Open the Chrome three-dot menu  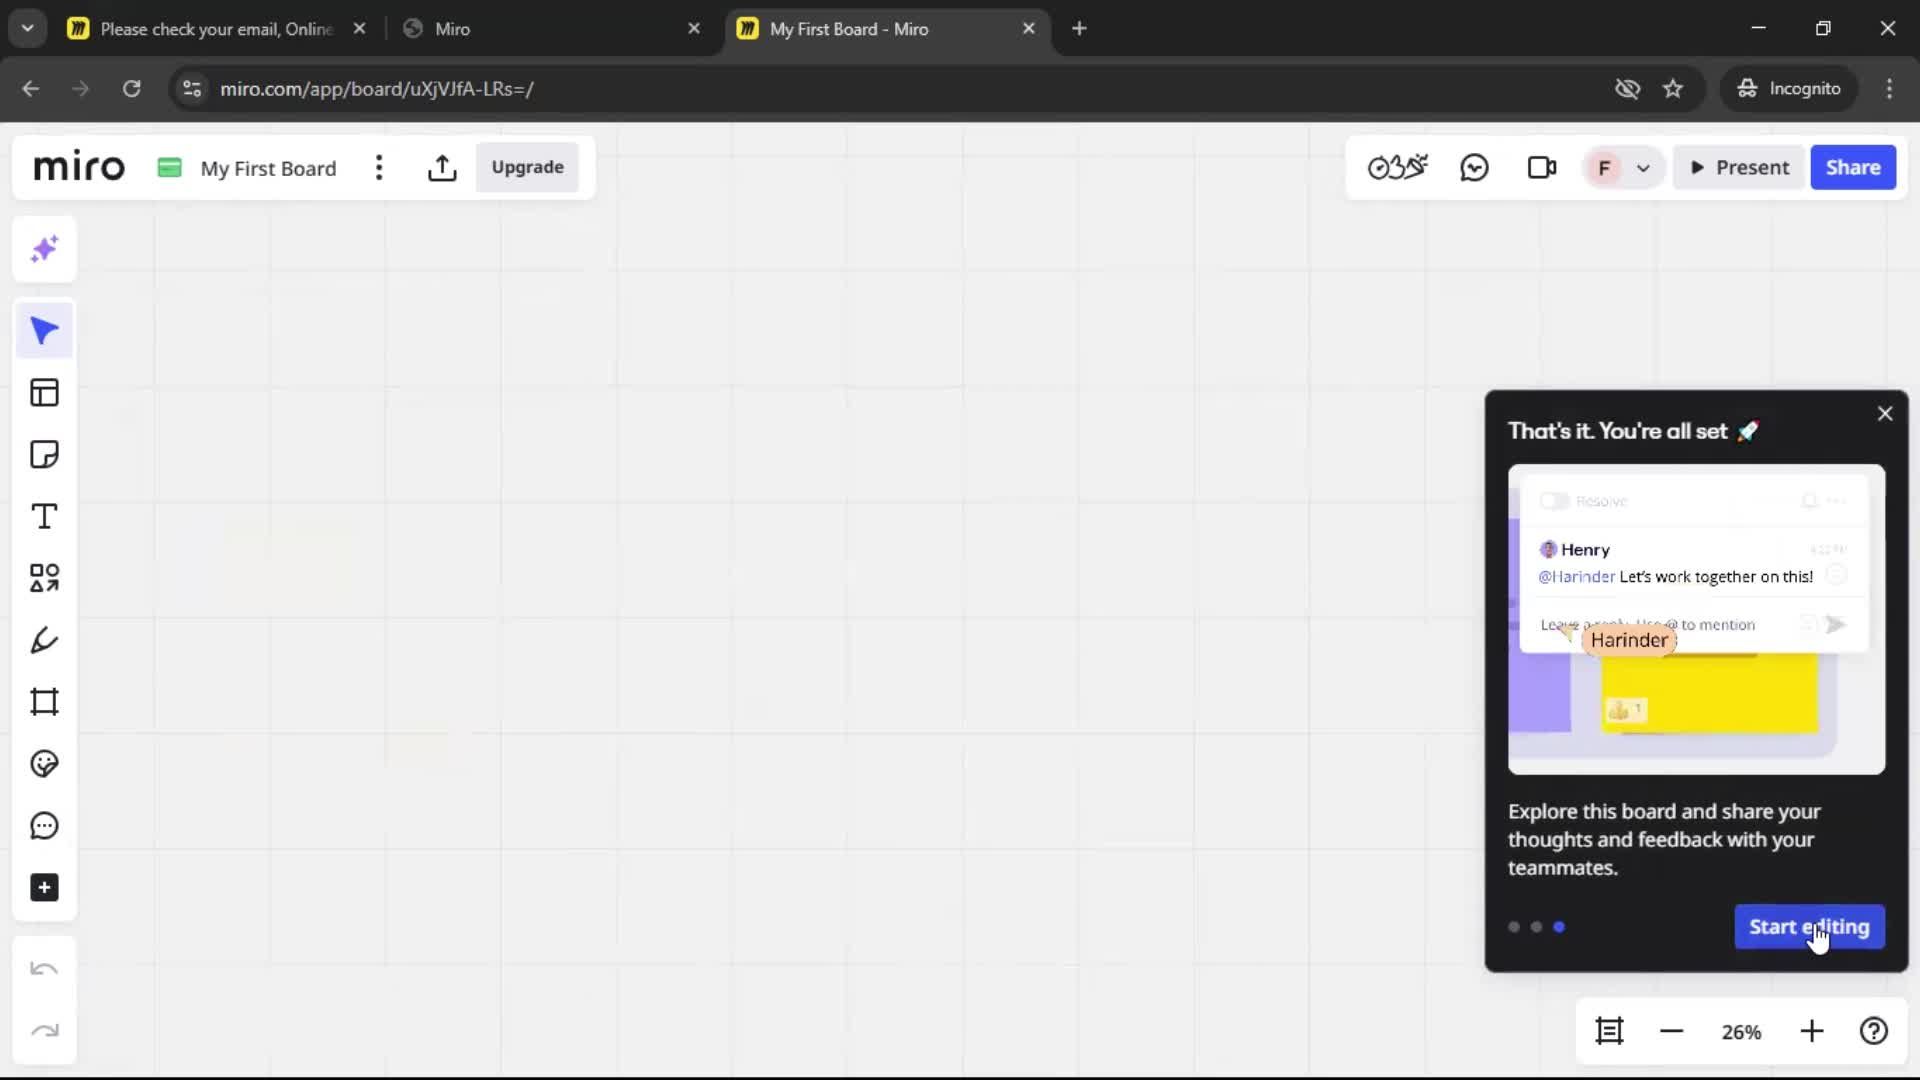pos(1889,89)
